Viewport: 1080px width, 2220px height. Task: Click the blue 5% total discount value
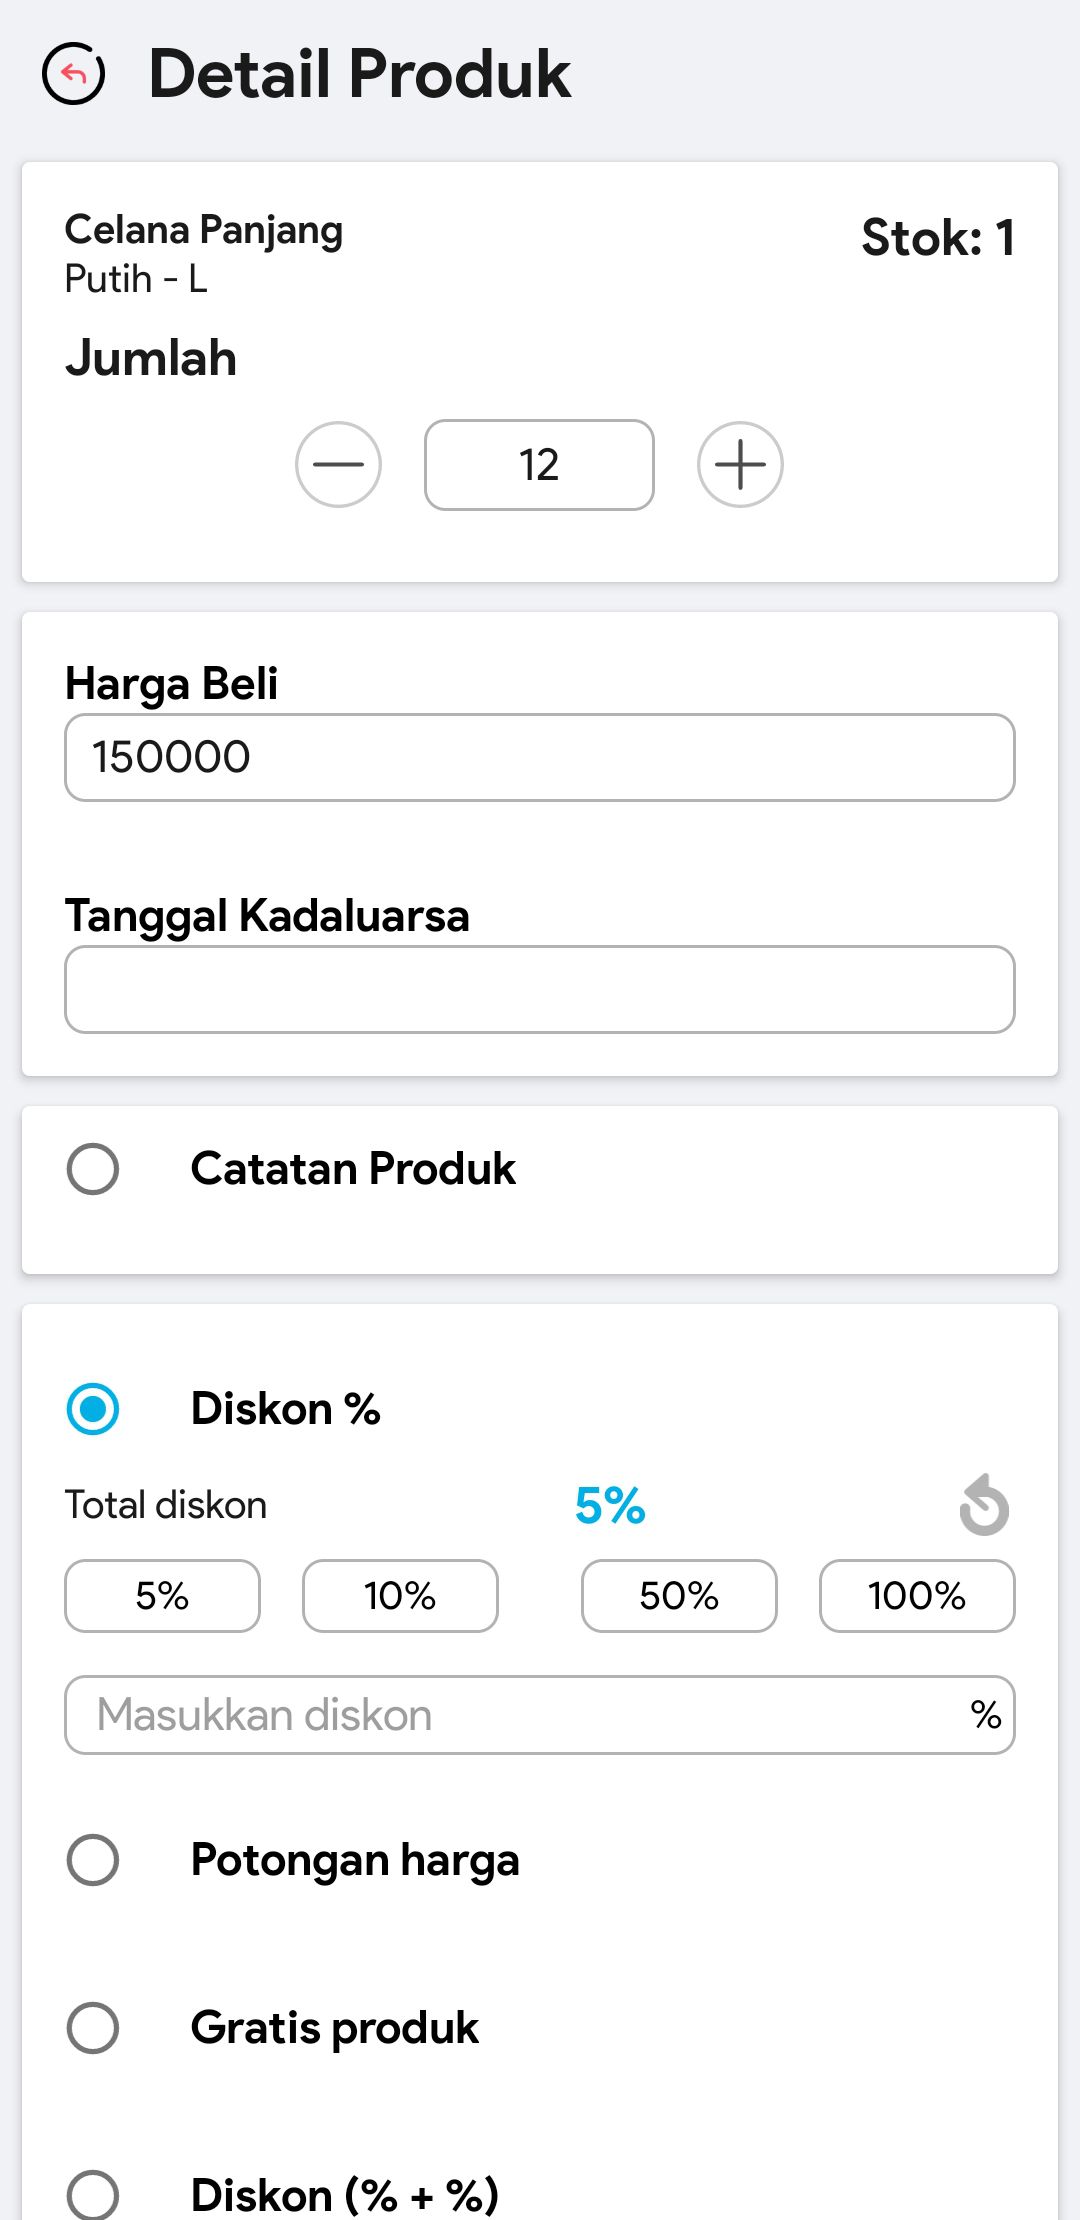610,1505
